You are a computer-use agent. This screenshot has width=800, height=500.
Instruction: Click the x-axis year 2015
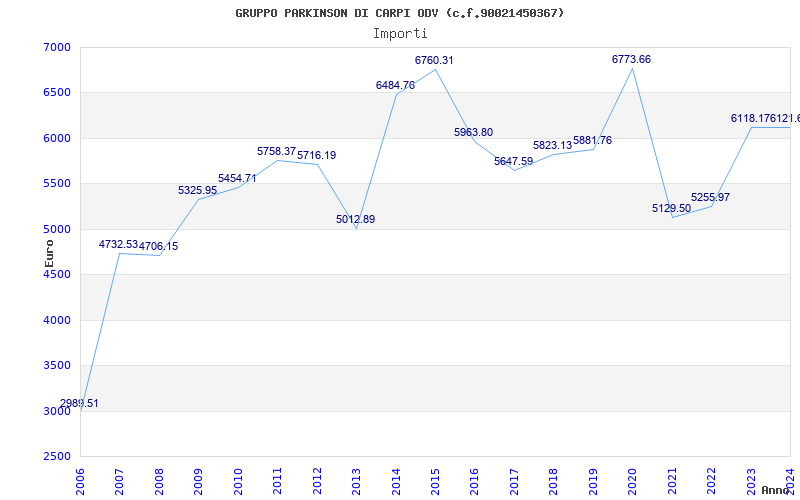pyautogui.click(x=435, y=483)
